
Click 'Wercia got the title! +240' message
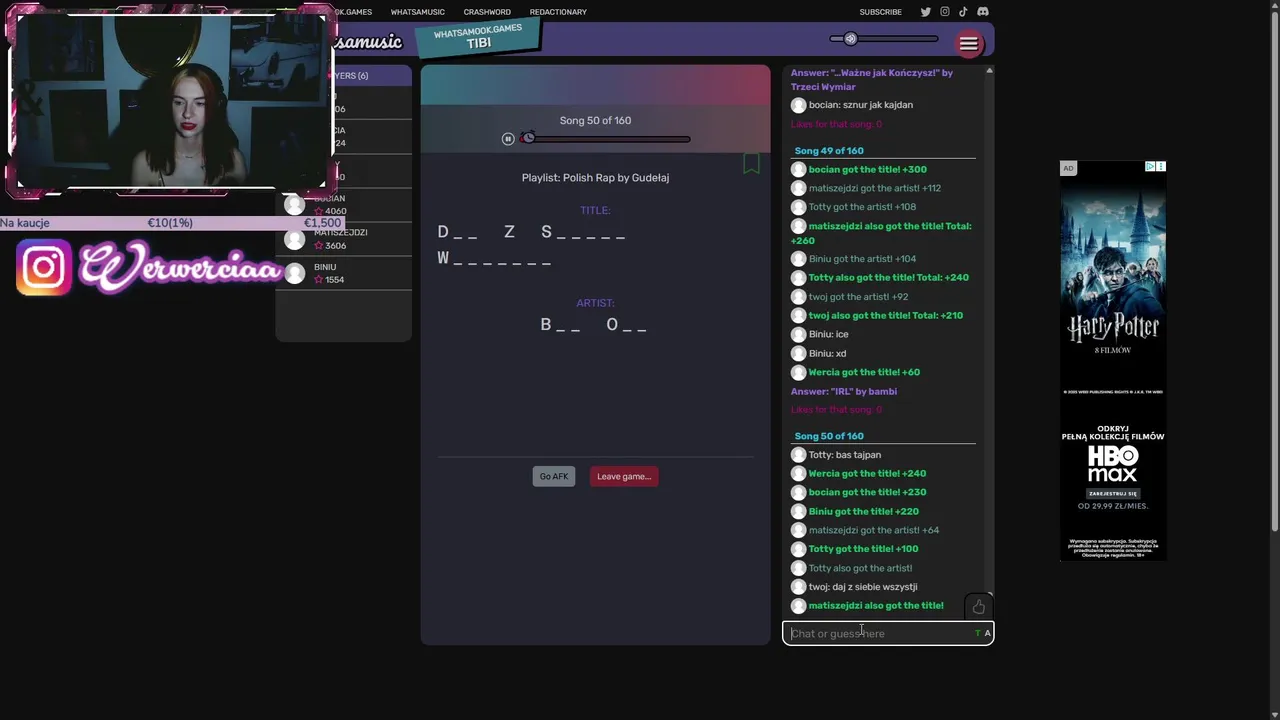867,473
